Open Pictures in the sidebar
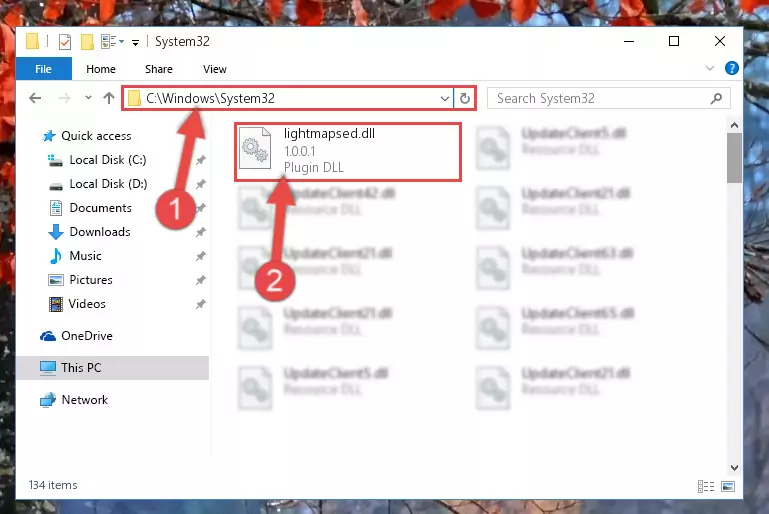The width and height of the screenshot is (769, 514). [x=91, y=280]
